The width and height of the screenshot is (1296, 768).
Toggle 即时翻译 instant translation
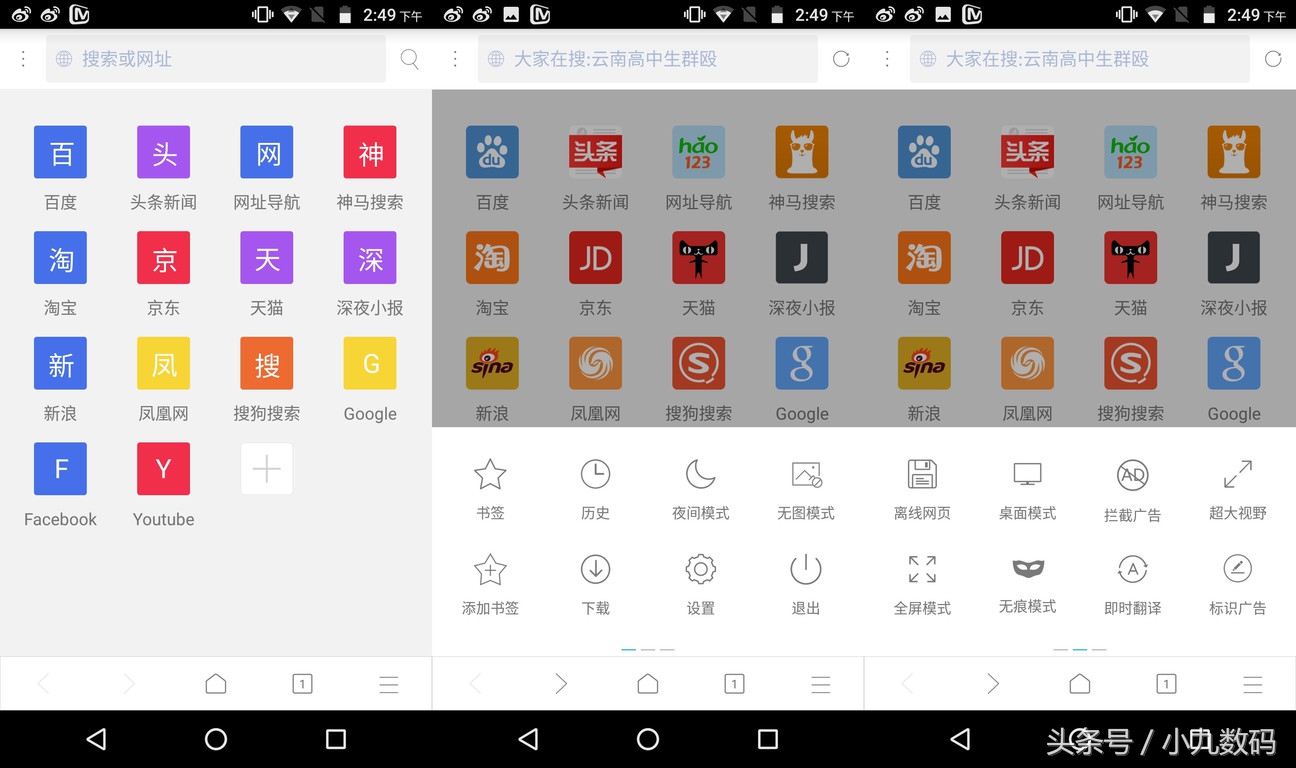point(1132,584)
